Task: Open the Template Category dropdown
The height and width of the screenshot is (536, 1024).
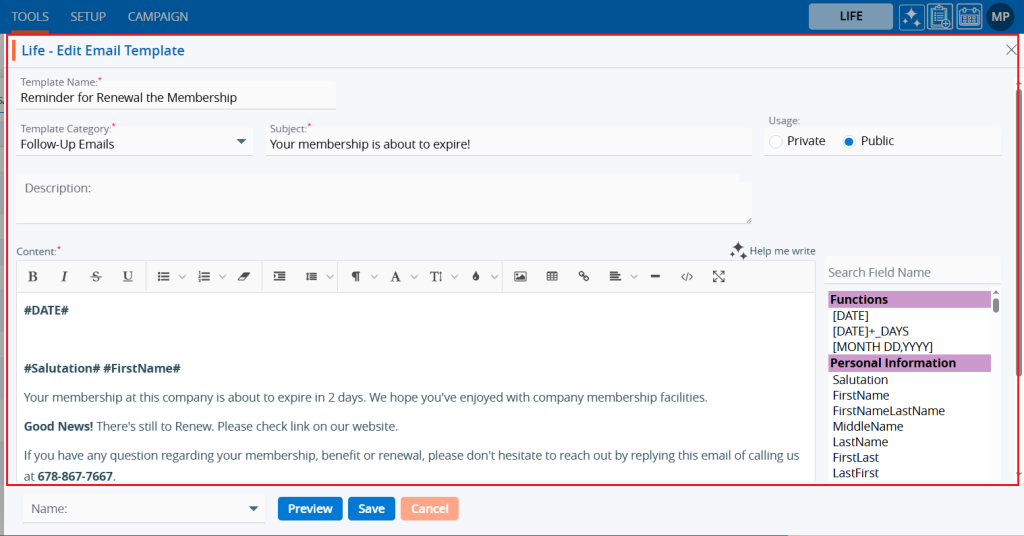Action: 241,143
